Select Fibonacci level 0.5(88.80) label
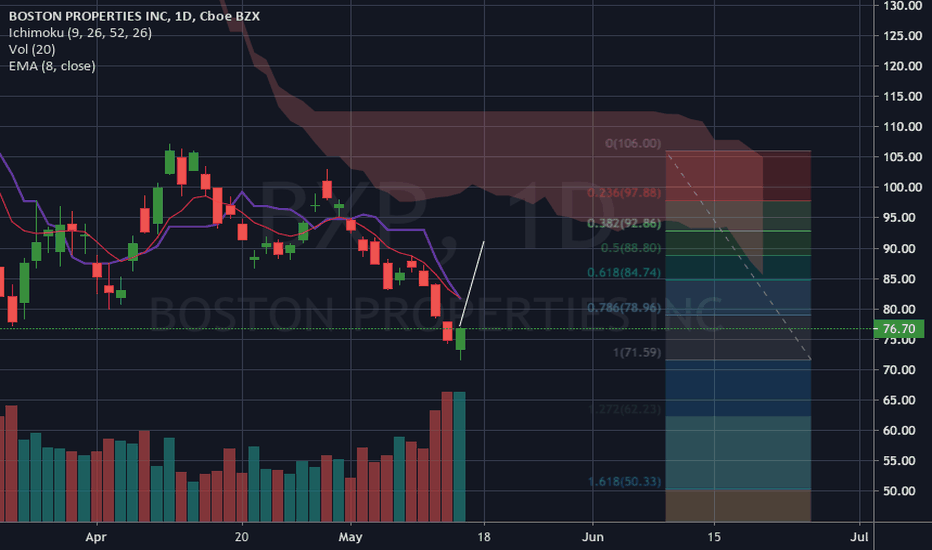This screenshot has width=932, height=550. point(631,248)
